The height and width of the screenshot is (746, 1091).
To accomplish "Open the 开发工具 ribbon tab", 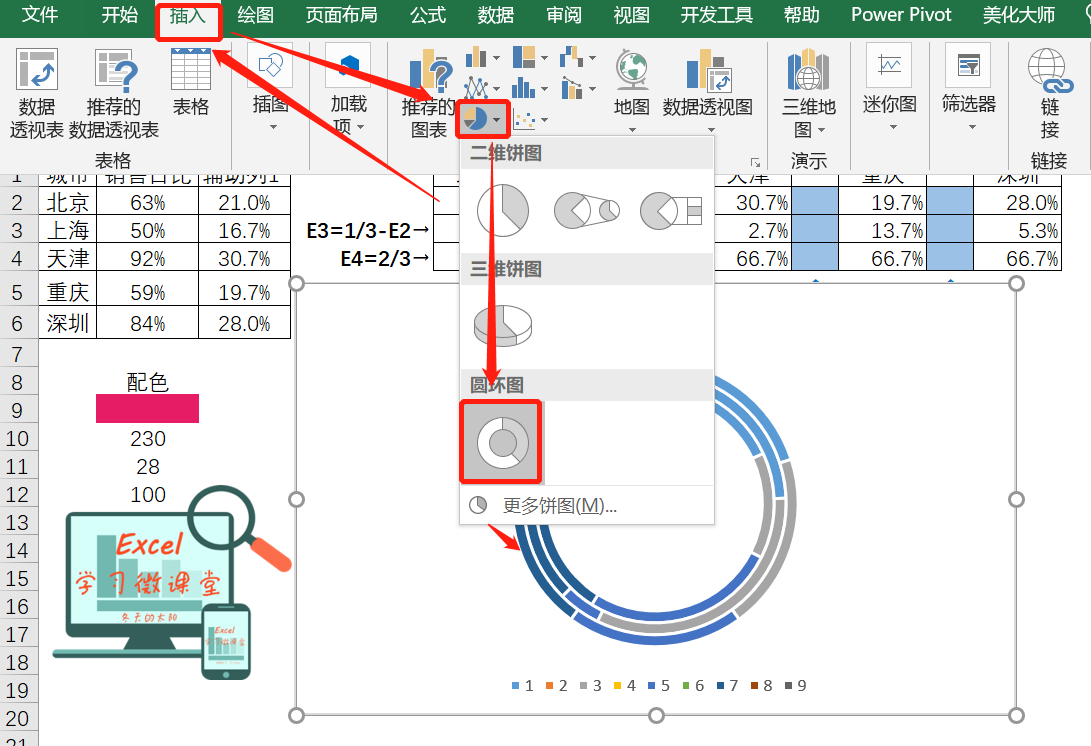I will click(716, 15).
